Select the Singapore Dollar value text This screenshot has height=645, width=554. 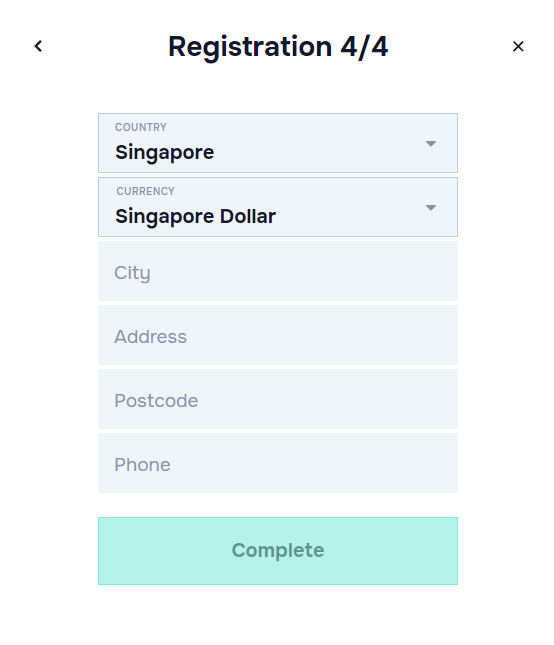(195, 217)
